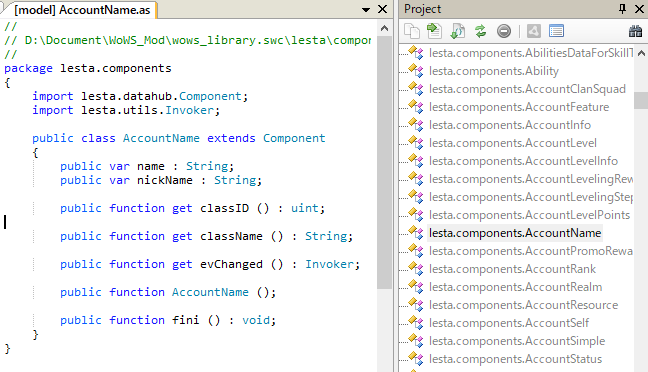
Task: Click the Project tree scrollbar thumb
Action: point(641,100)
